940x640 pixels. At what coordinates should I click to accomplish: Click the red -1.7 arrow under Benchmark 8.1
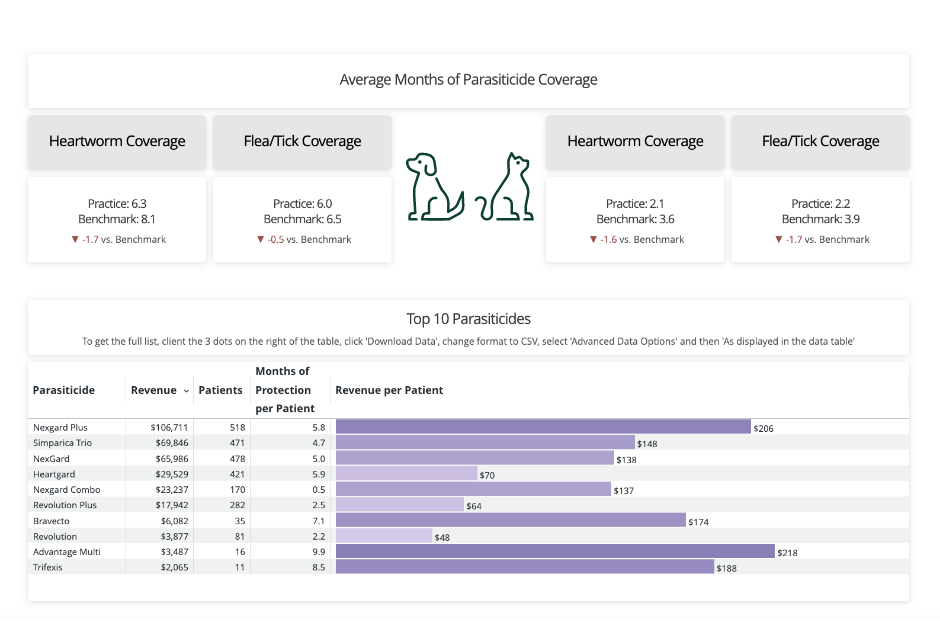[x=75, y=239]
